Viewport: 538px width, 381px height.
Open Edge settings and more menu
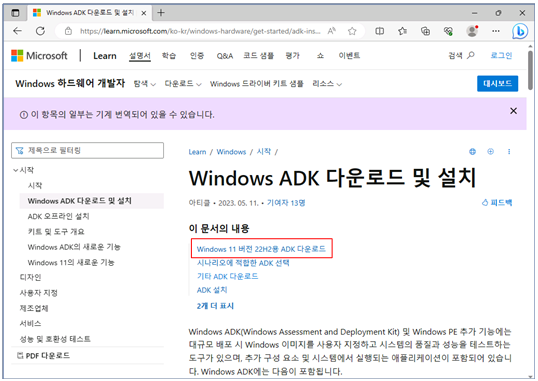coord(496,31)
